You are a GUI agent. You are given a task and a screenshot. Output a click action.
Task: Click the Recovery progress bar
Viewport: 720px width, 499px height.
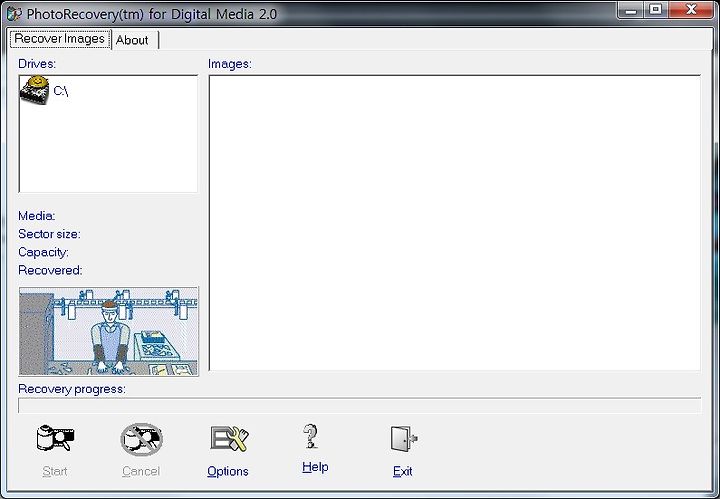pyautogui.click(x=360, y=405)
